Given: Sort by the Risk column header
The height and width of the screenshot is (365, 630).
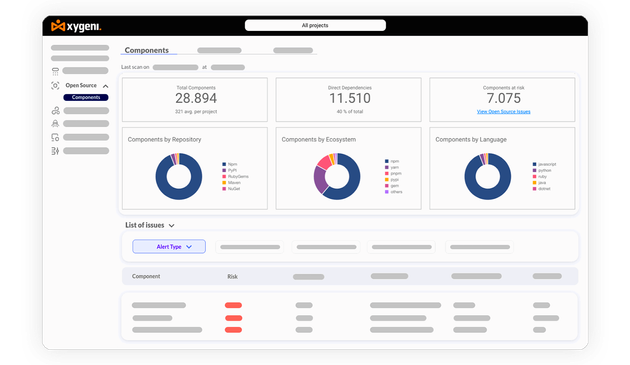Looking at the screenshot, I should pos(233,277).
